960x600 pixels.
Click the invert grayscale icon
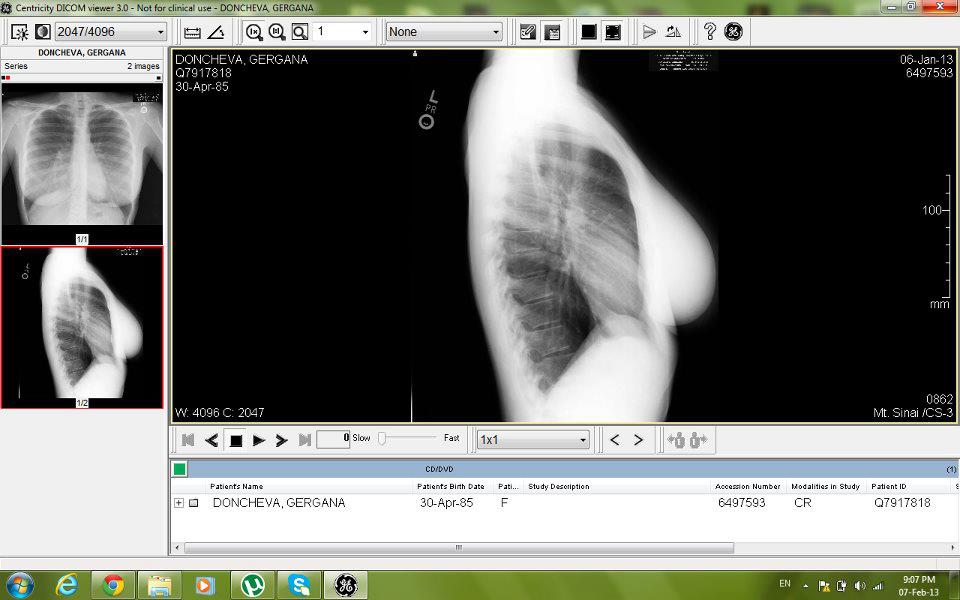pos(42,32)
